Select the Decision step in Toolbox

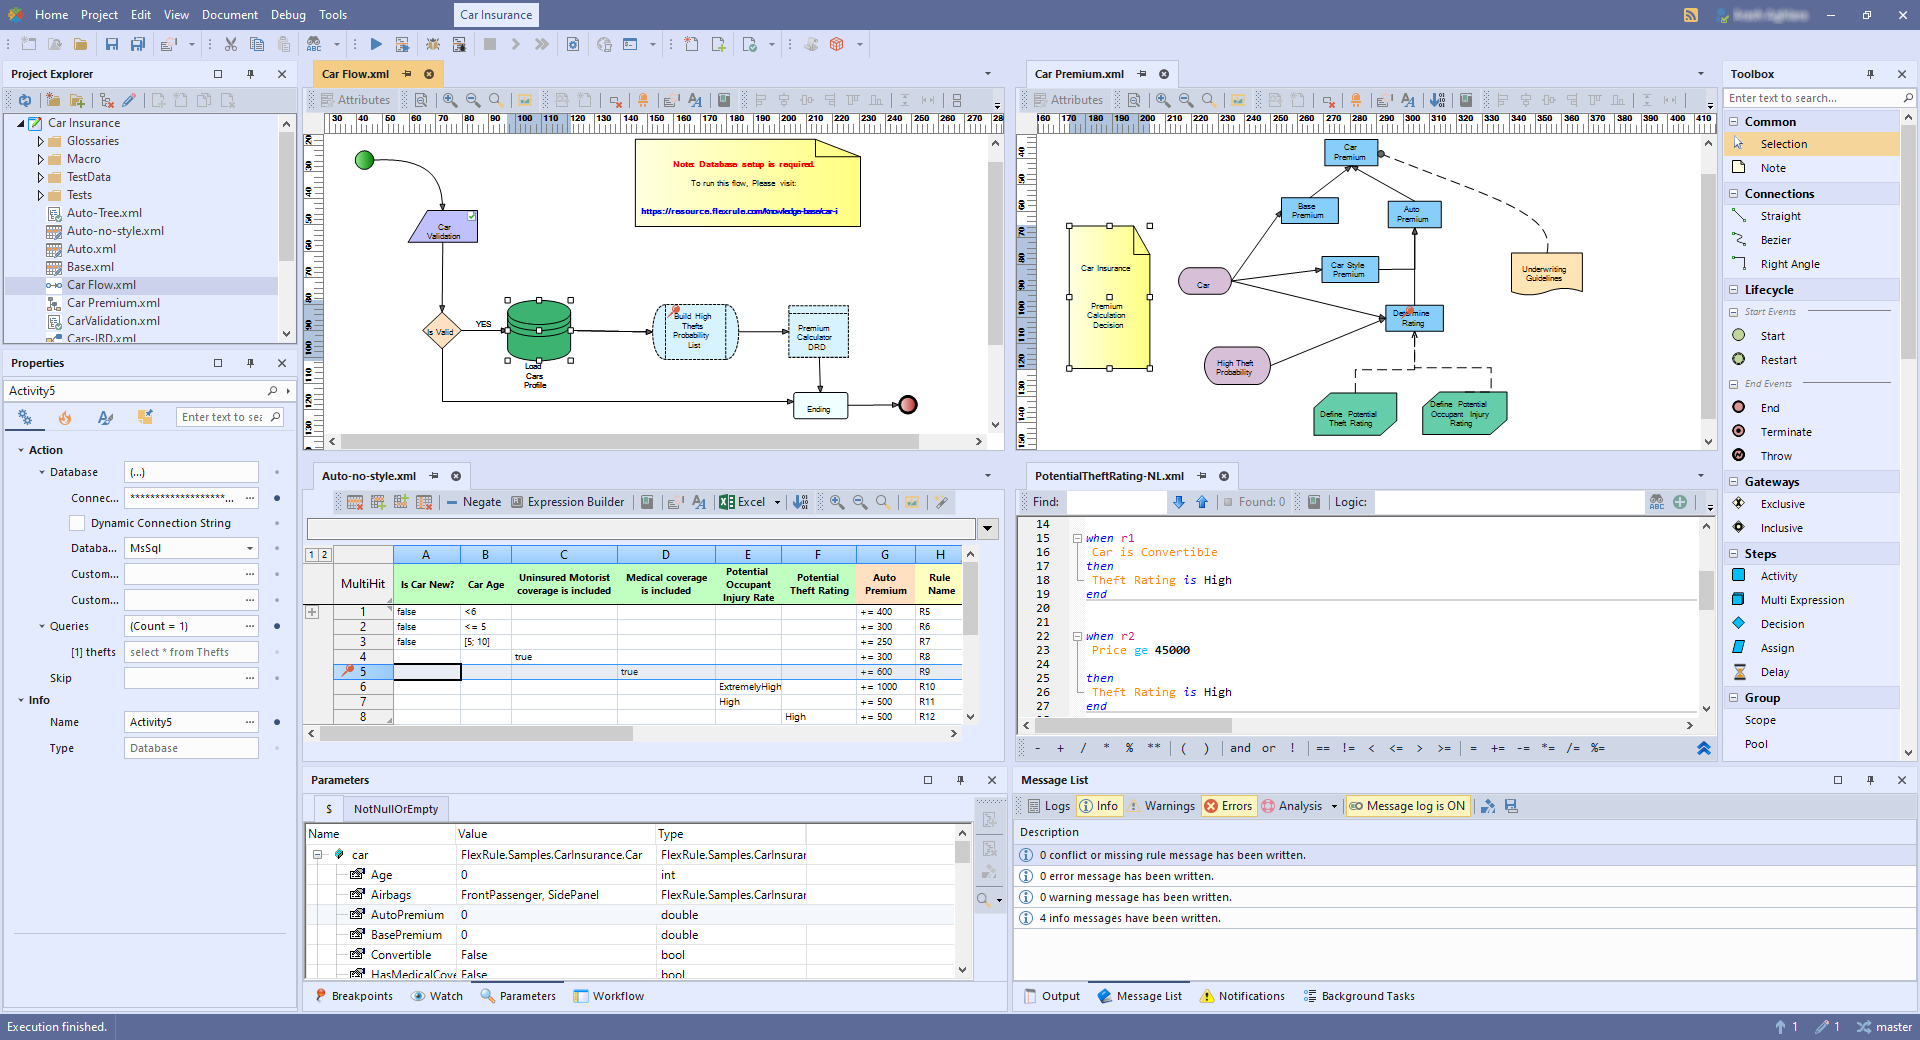[x=1782, y=624]
